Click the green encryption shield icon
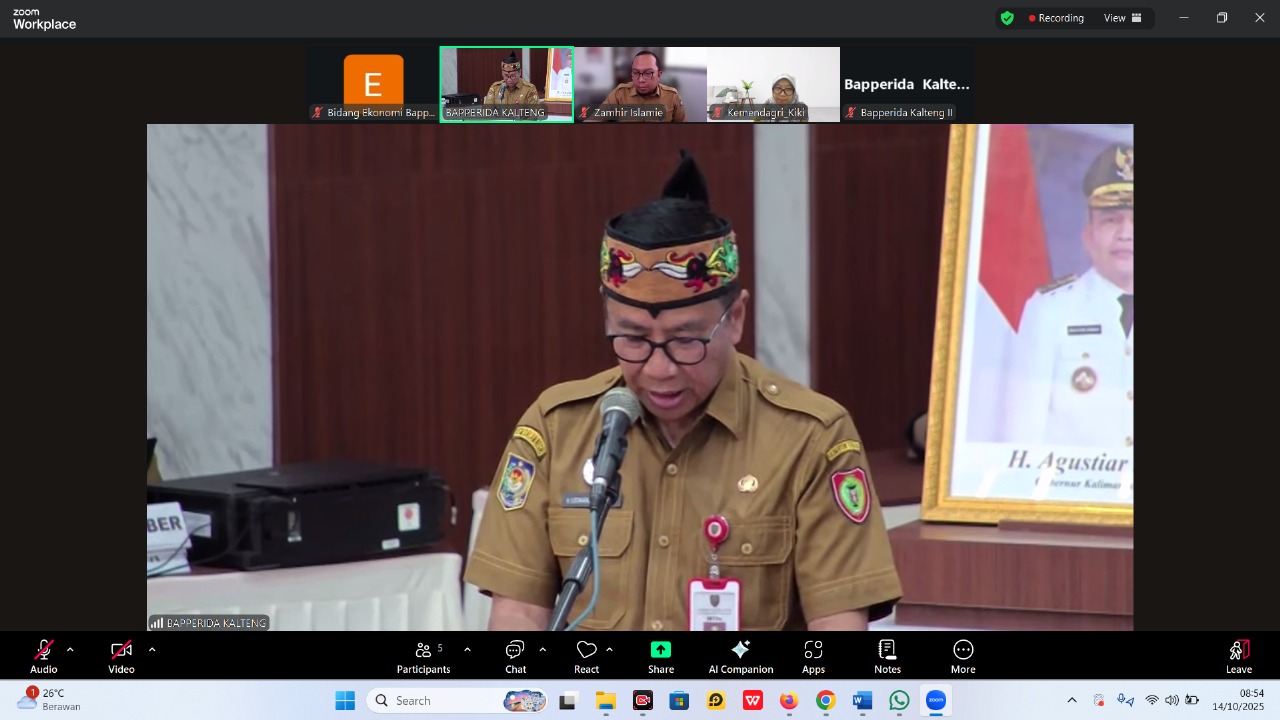 (1007, 18)
